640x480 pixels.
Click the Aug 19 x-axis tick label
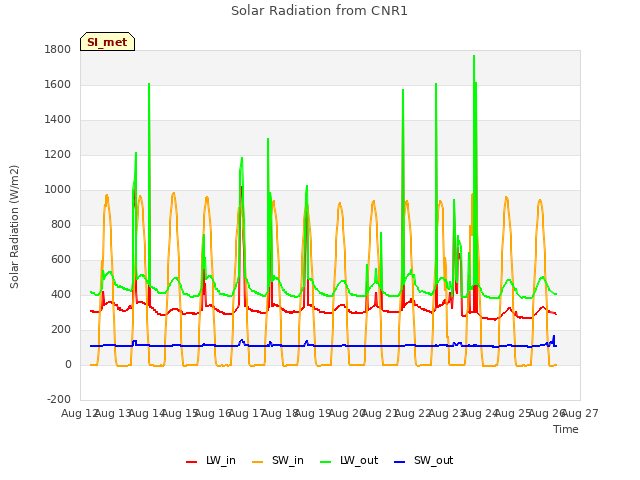(313, 413)
